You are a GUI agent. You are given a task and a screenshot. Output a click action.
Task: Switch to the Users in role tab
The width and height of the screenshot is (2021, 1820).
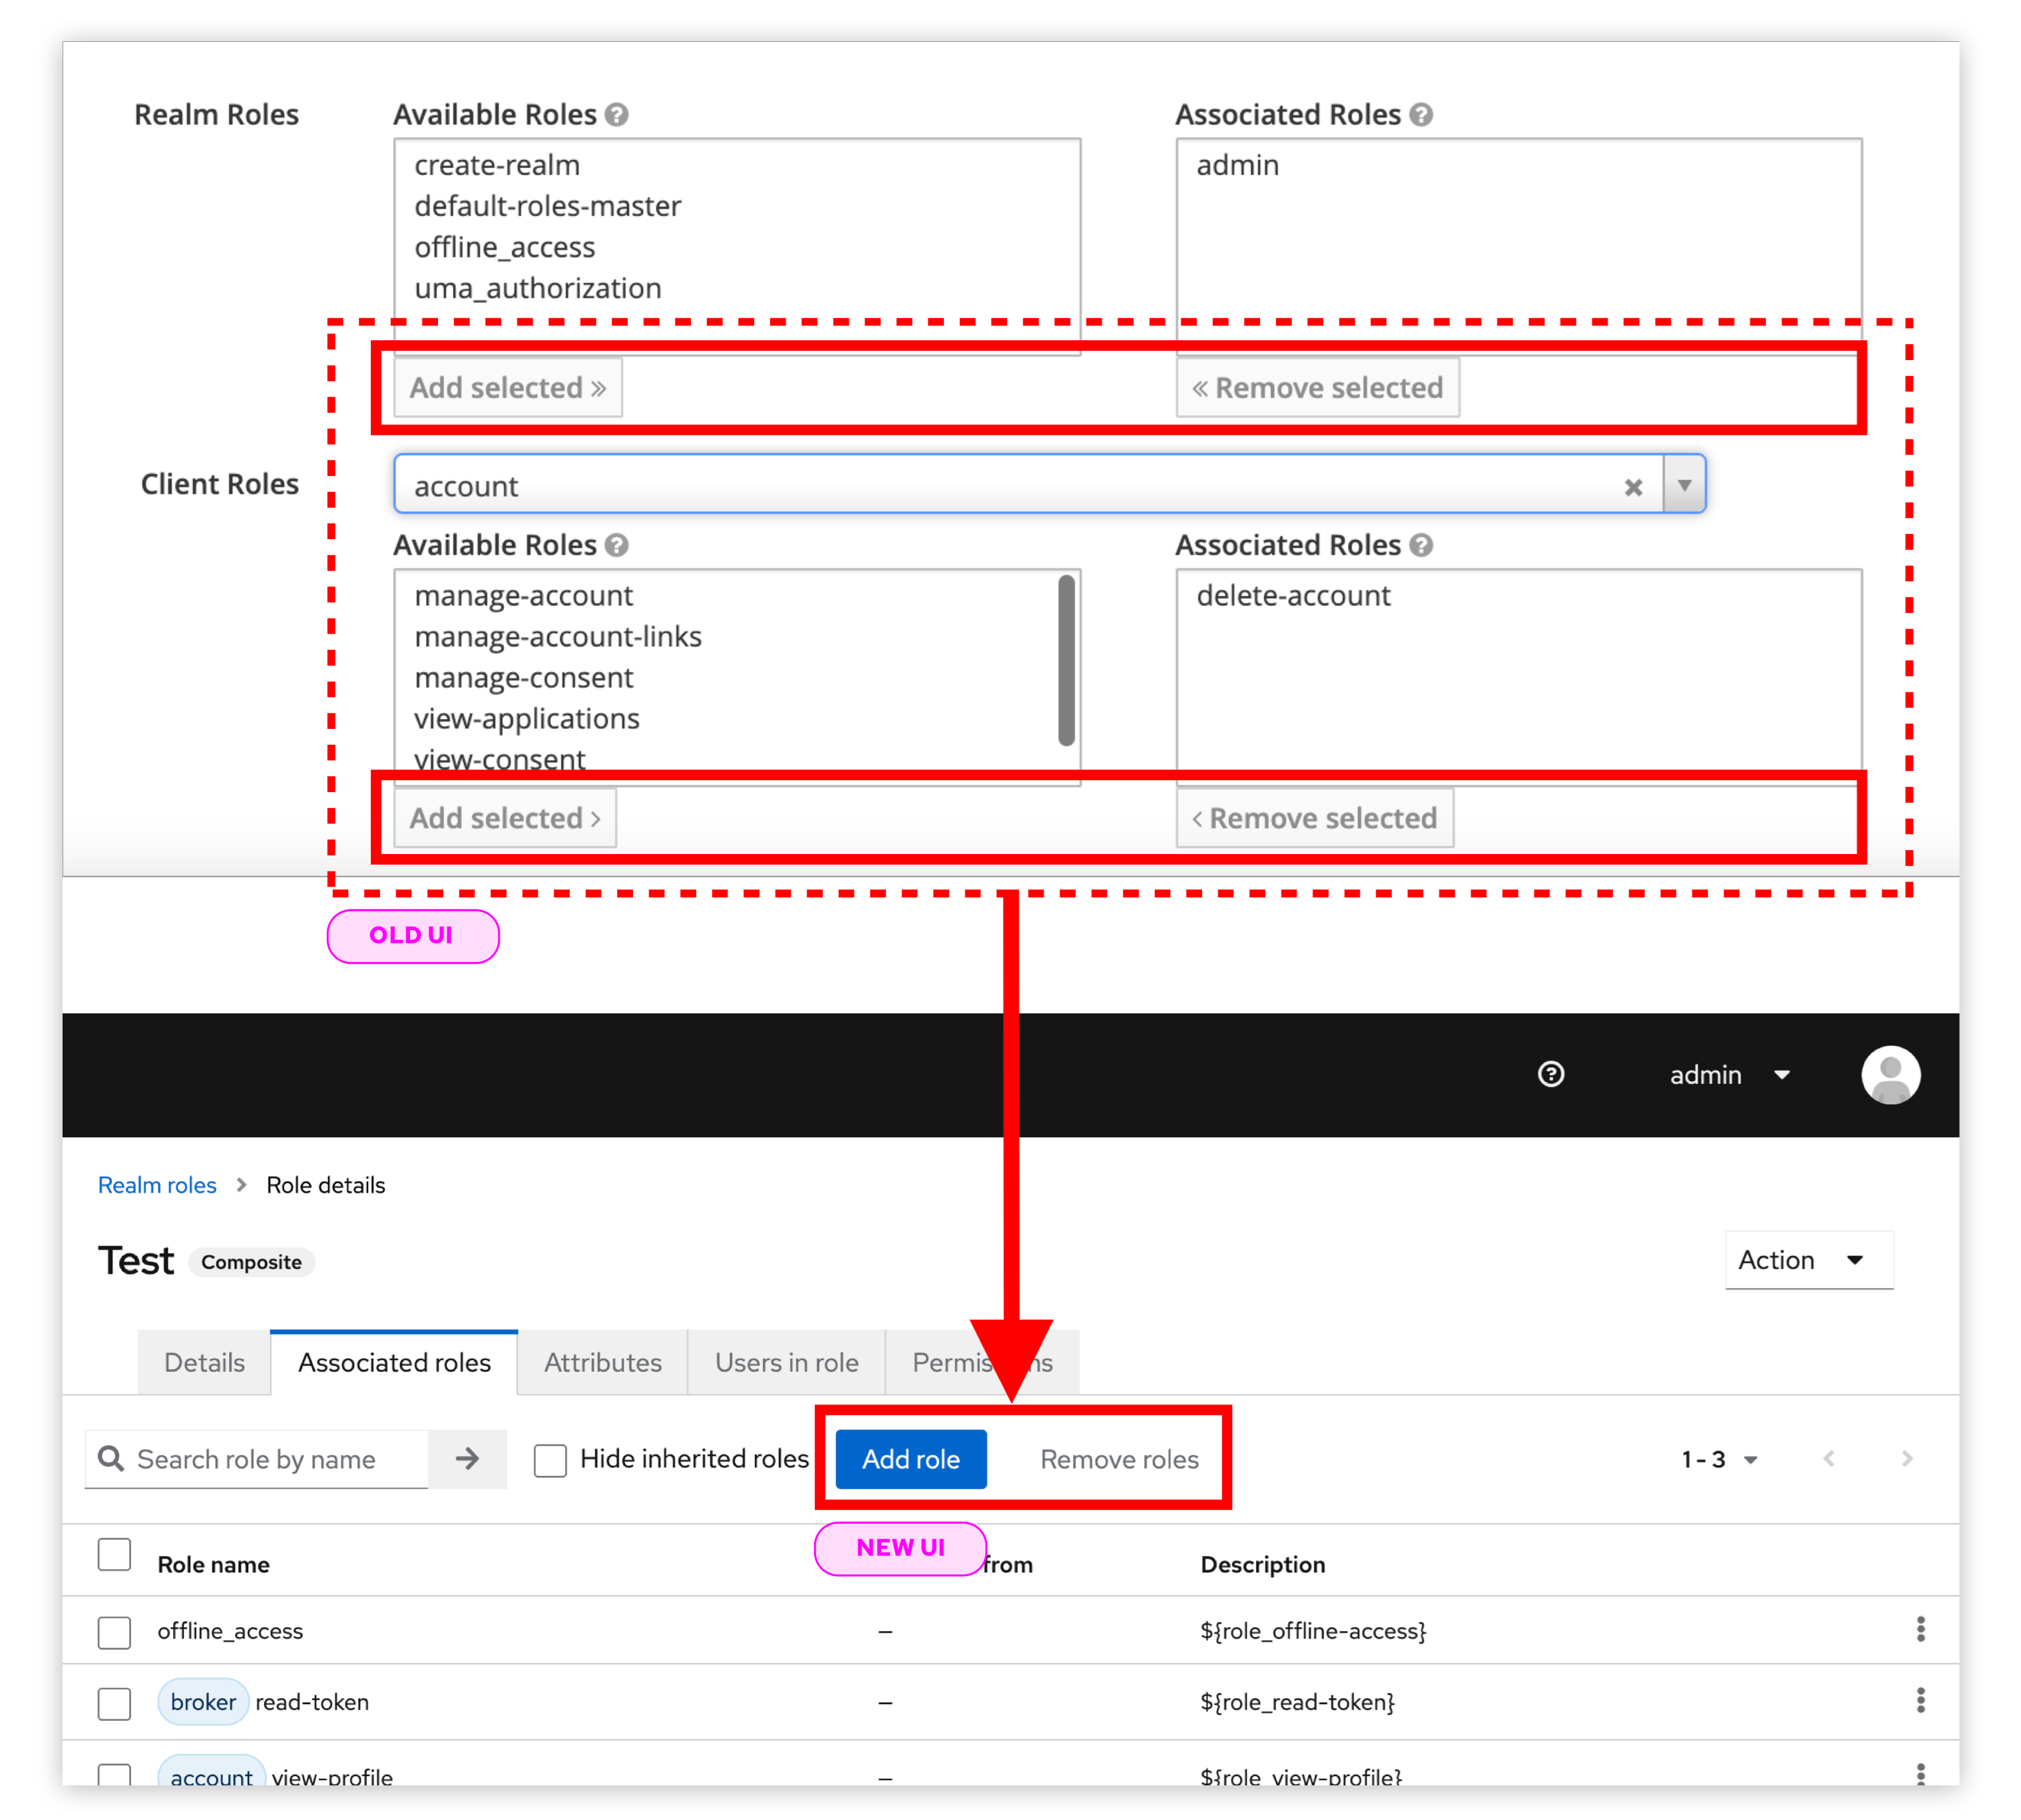coord(786,1363)
